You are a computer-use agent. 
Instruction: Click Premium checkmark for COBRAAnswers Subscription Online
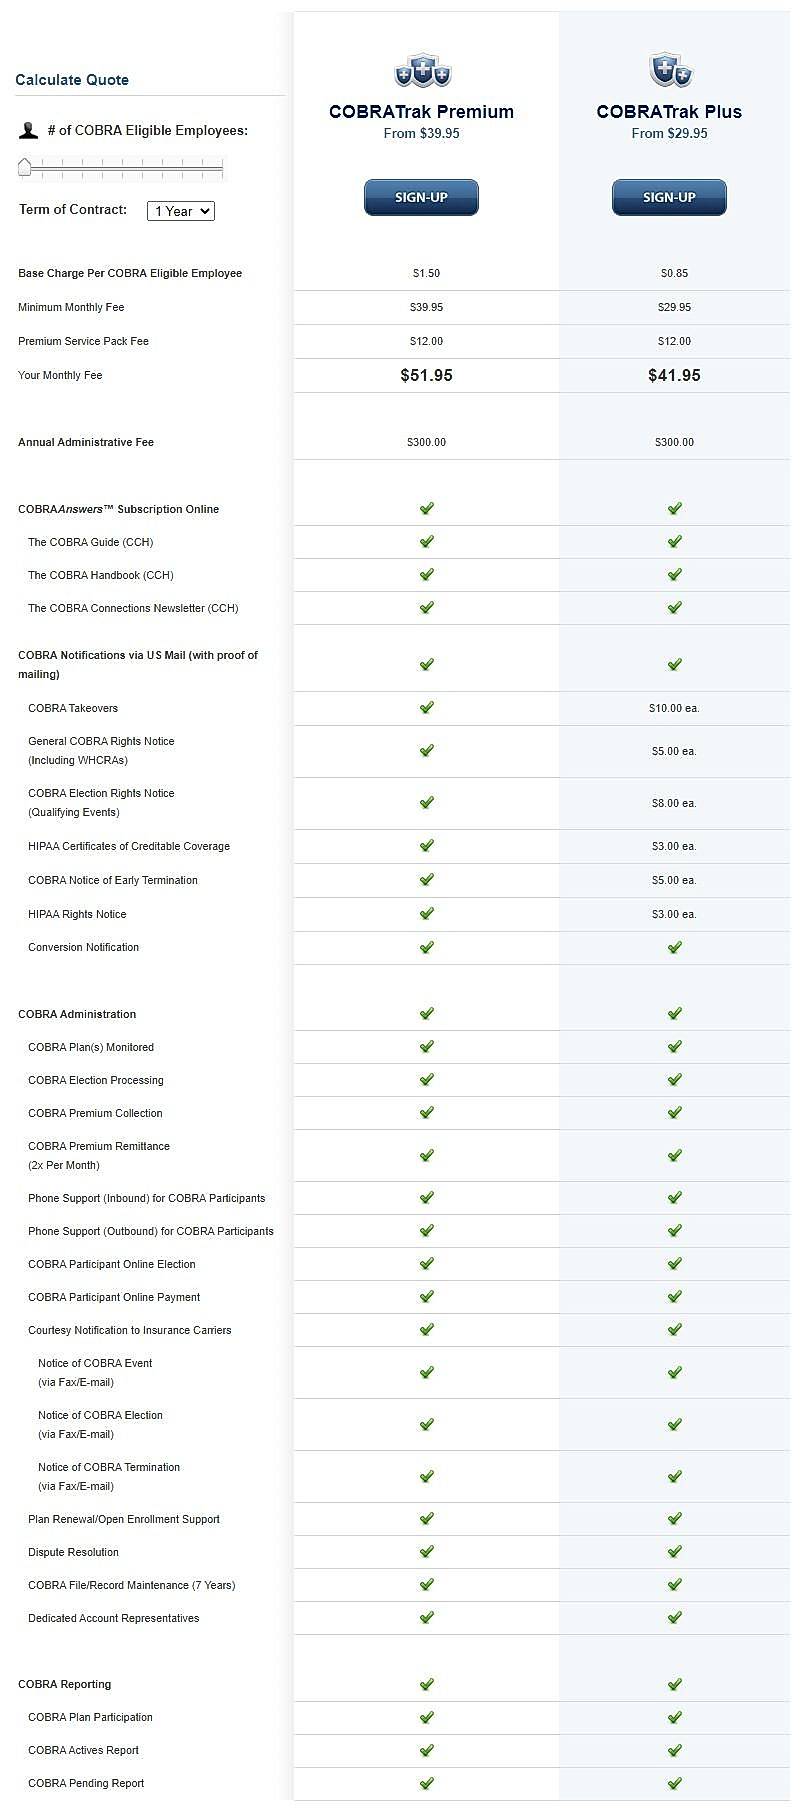[x=426, y=508]
